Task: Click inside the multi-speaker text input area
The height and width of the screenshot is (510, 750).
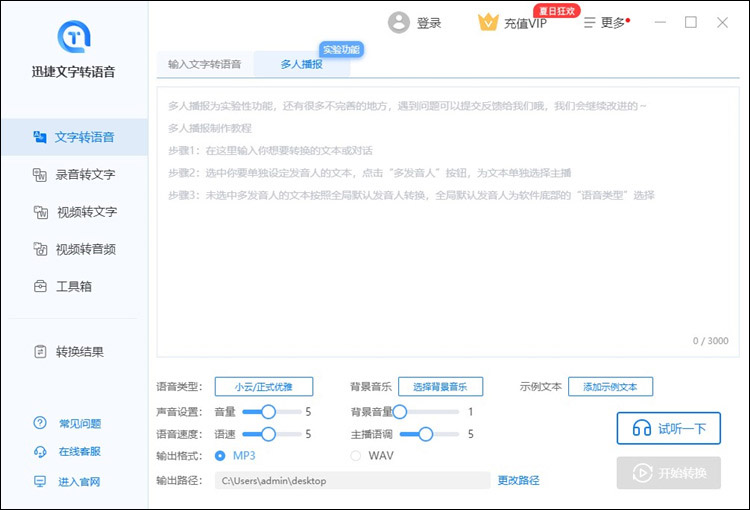Action: click(x=448, y=222)
